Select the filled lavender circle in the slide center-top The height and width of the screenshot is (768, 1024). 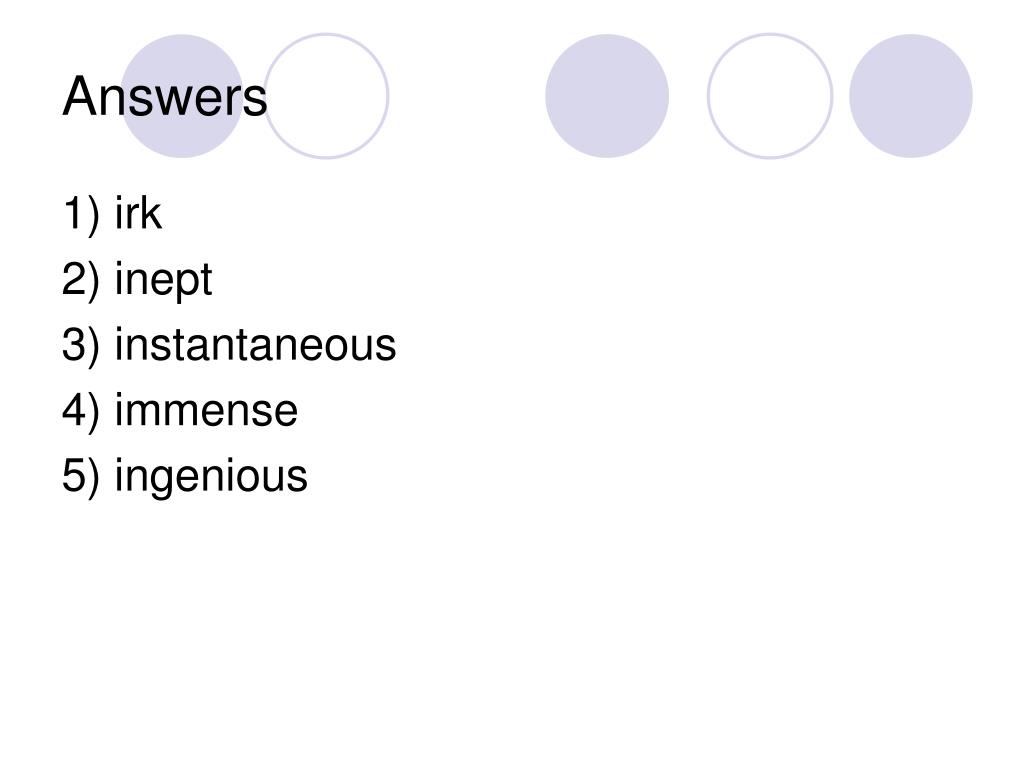pos(607,96)
